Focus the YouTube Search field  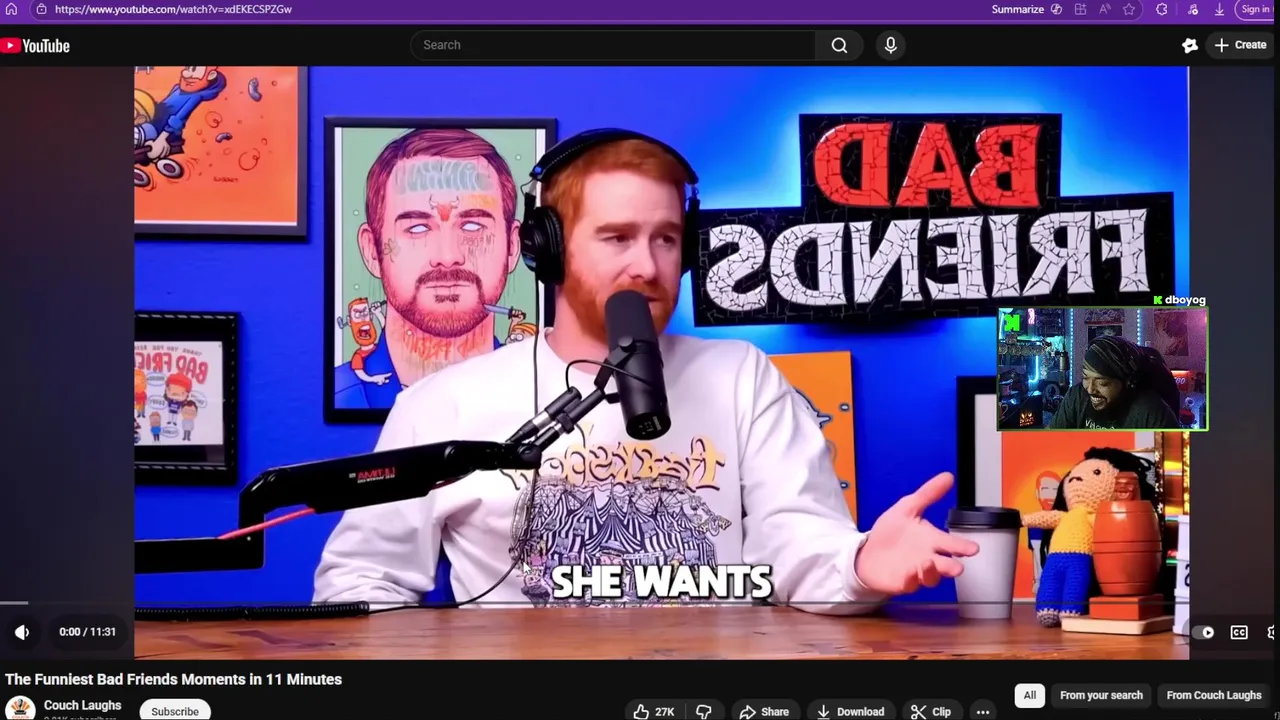pyautogui.click(x=613, y=45)
